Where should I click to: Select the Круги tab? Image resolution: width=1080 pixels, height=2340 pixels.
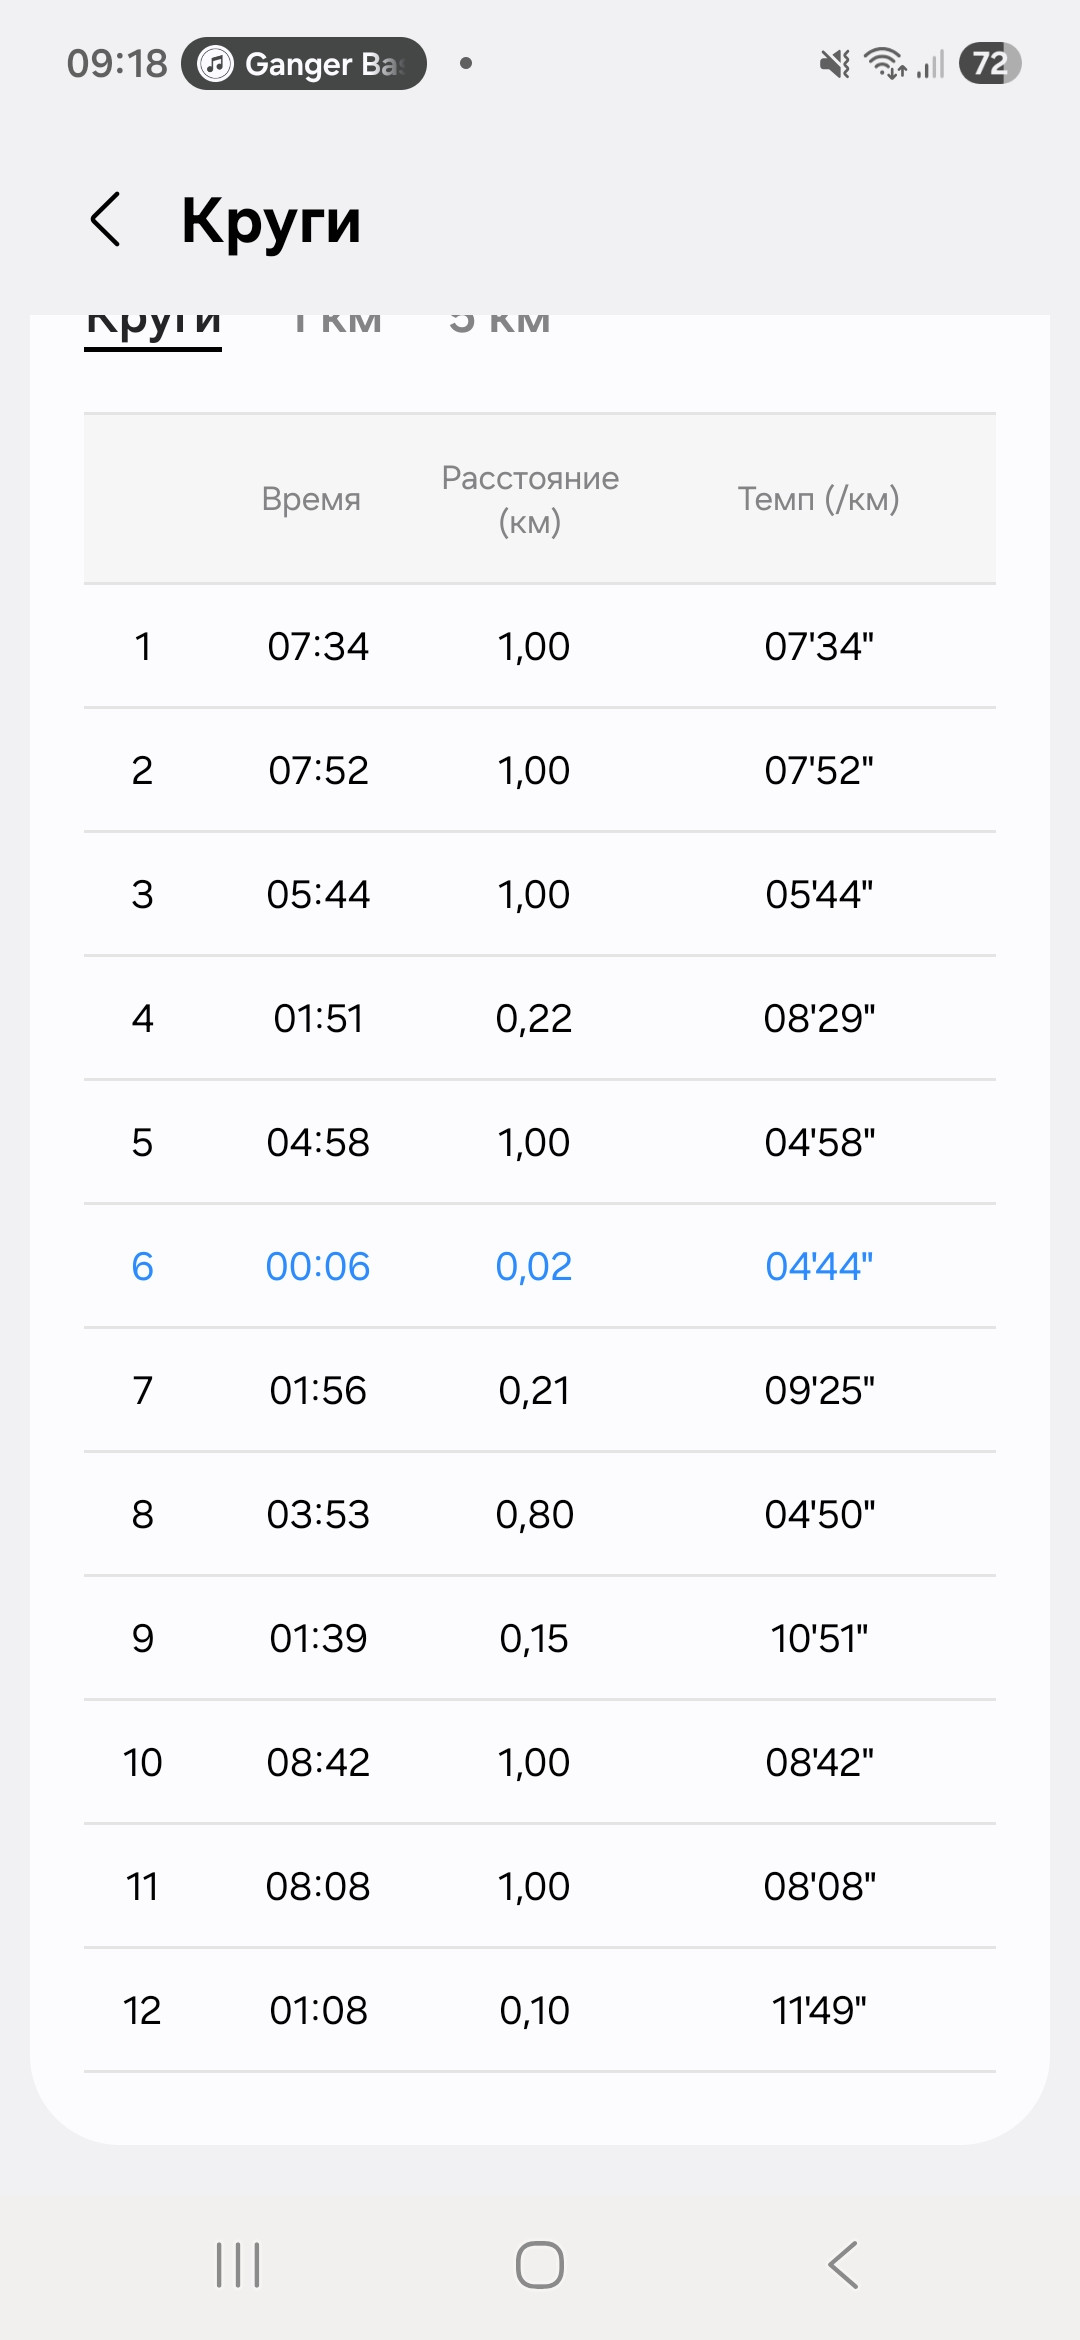coord(153,328)
